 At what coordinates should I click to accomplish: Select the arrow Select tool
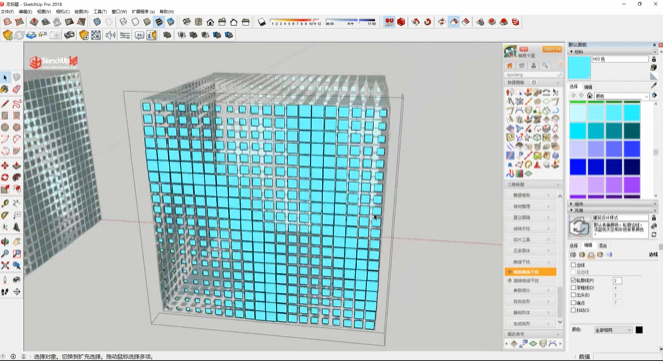point(5,77)
